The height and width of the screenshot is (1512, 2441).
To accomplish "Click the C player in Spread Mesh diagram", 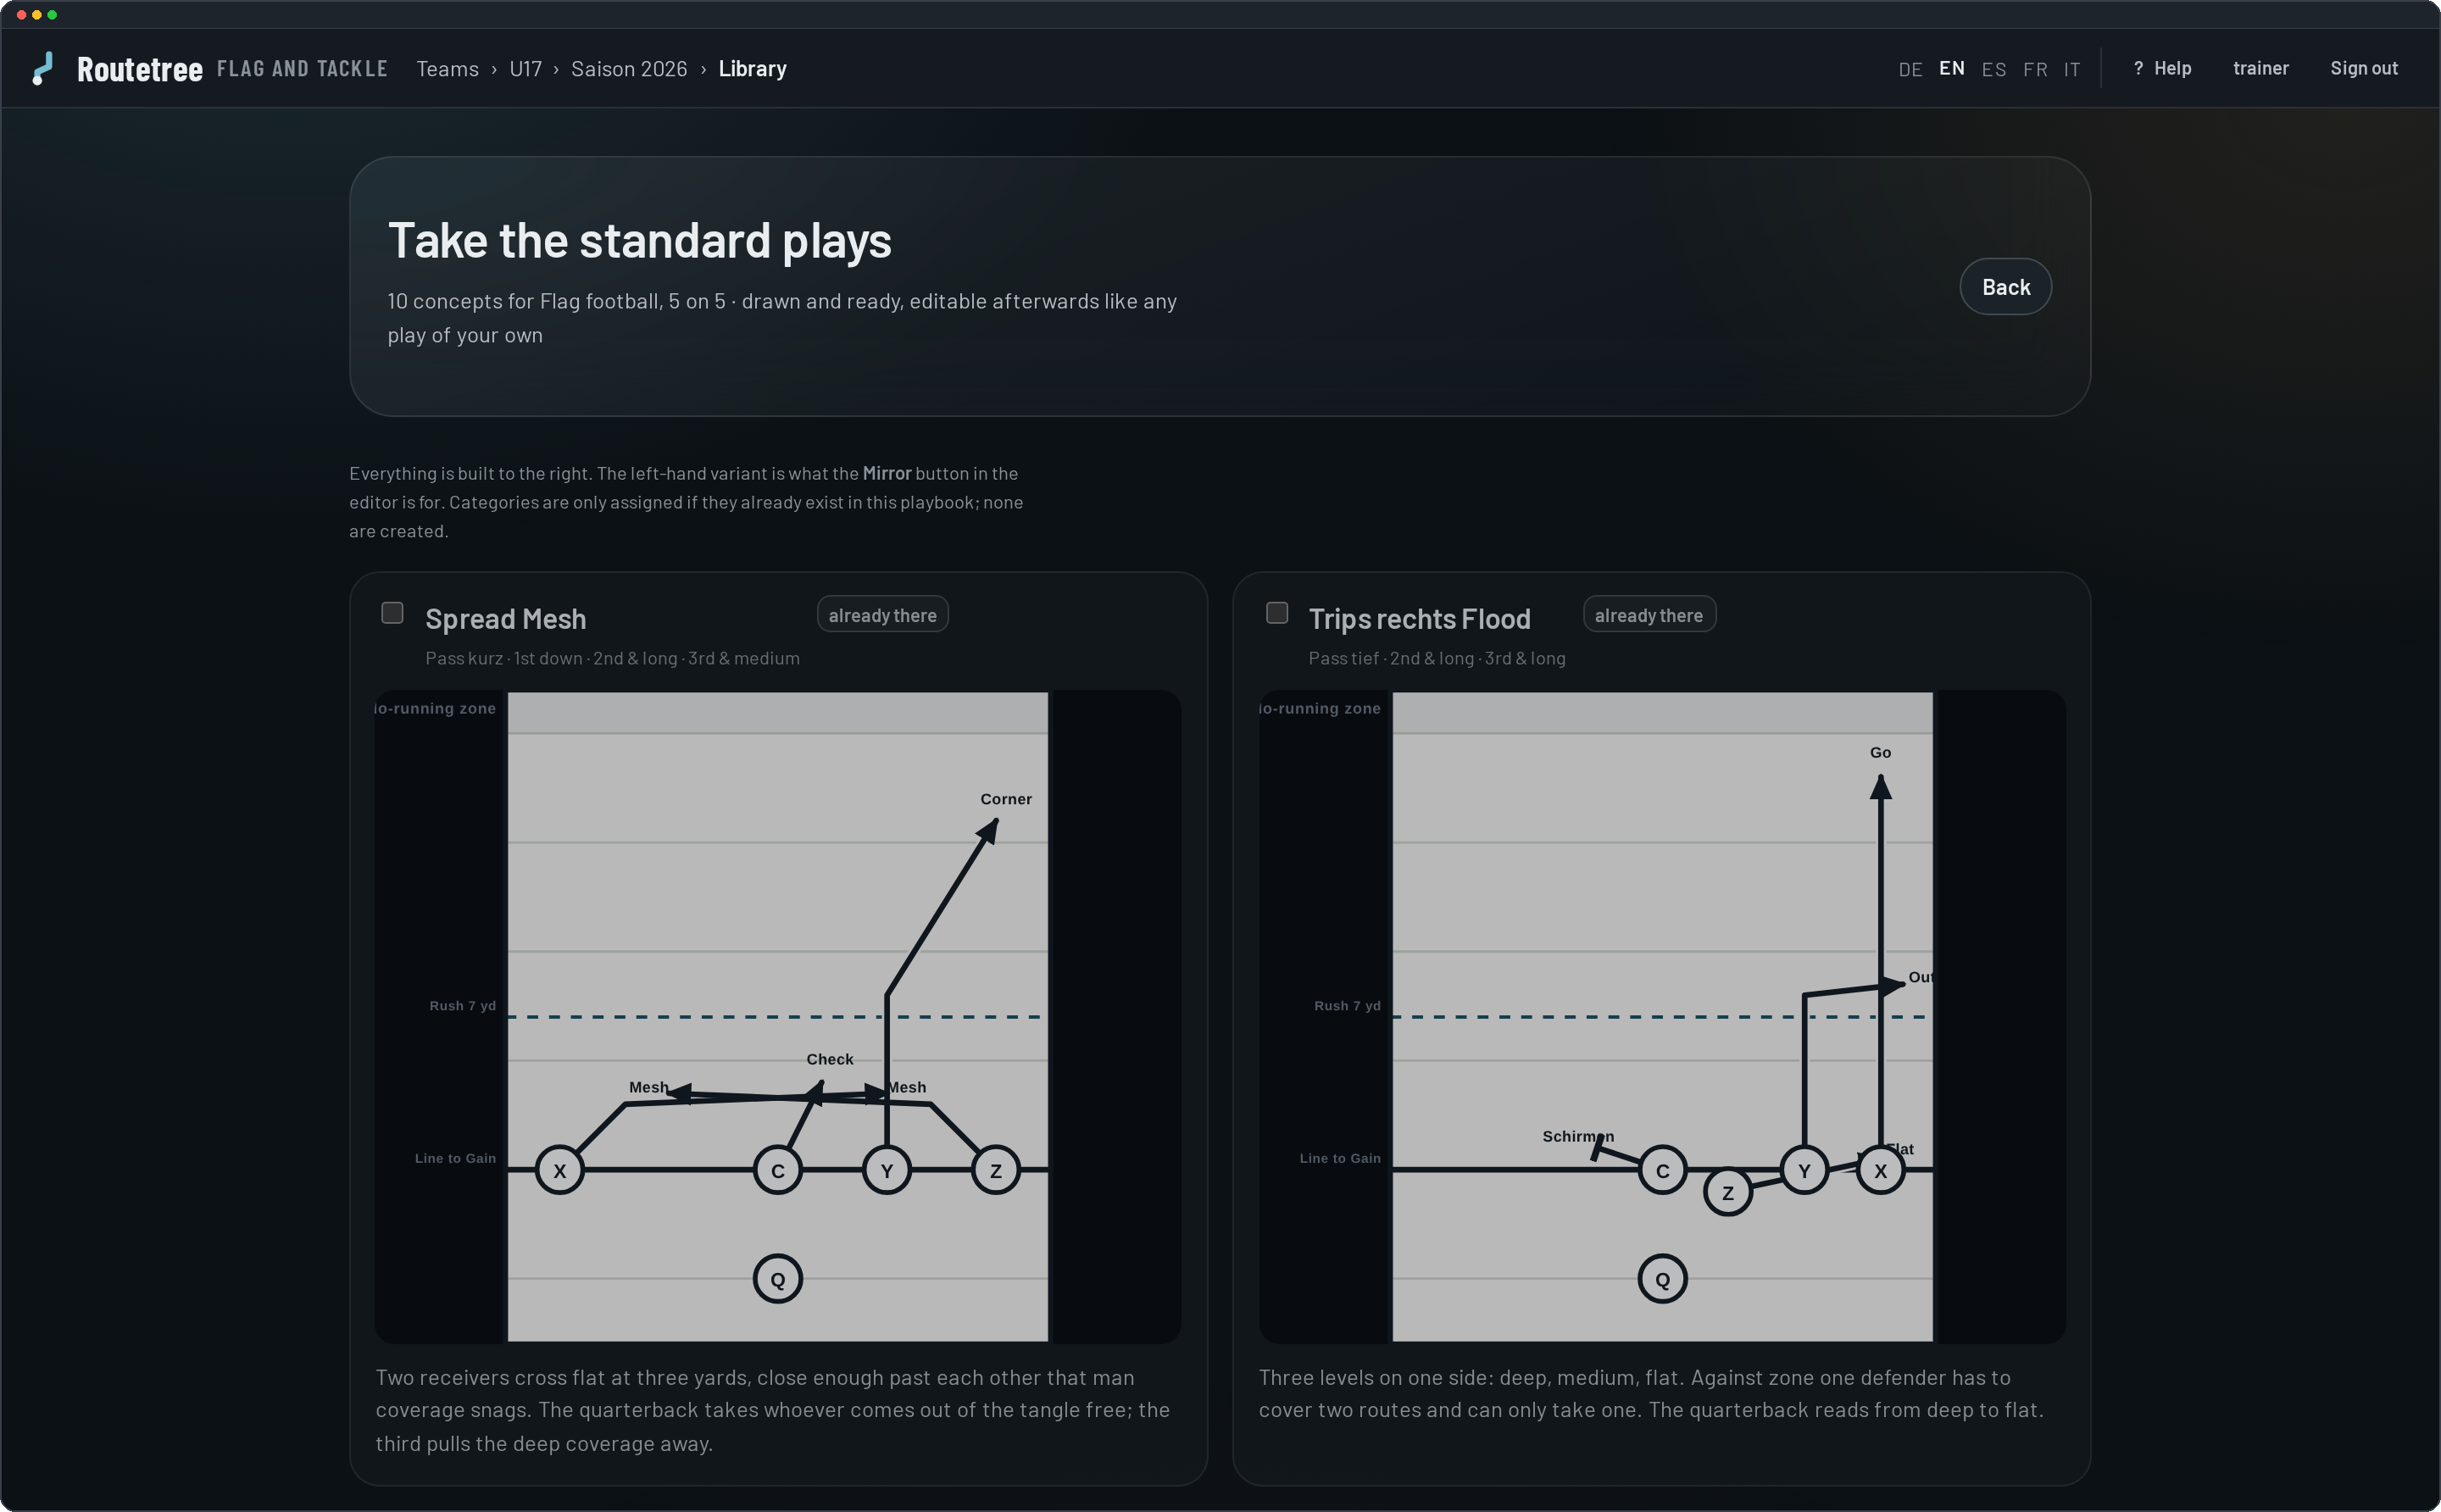I will click(x=777, y=1170).
